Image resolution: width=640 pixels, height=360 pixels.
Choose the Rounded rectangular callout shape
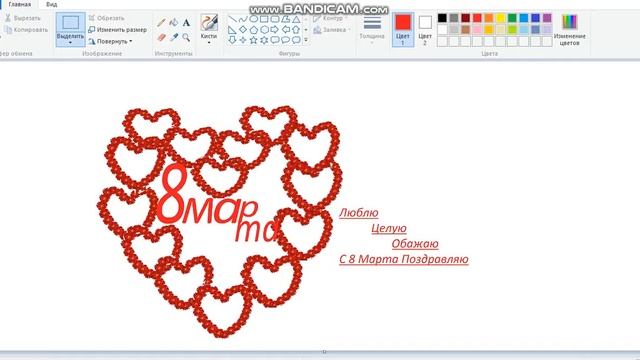(275, 40)
